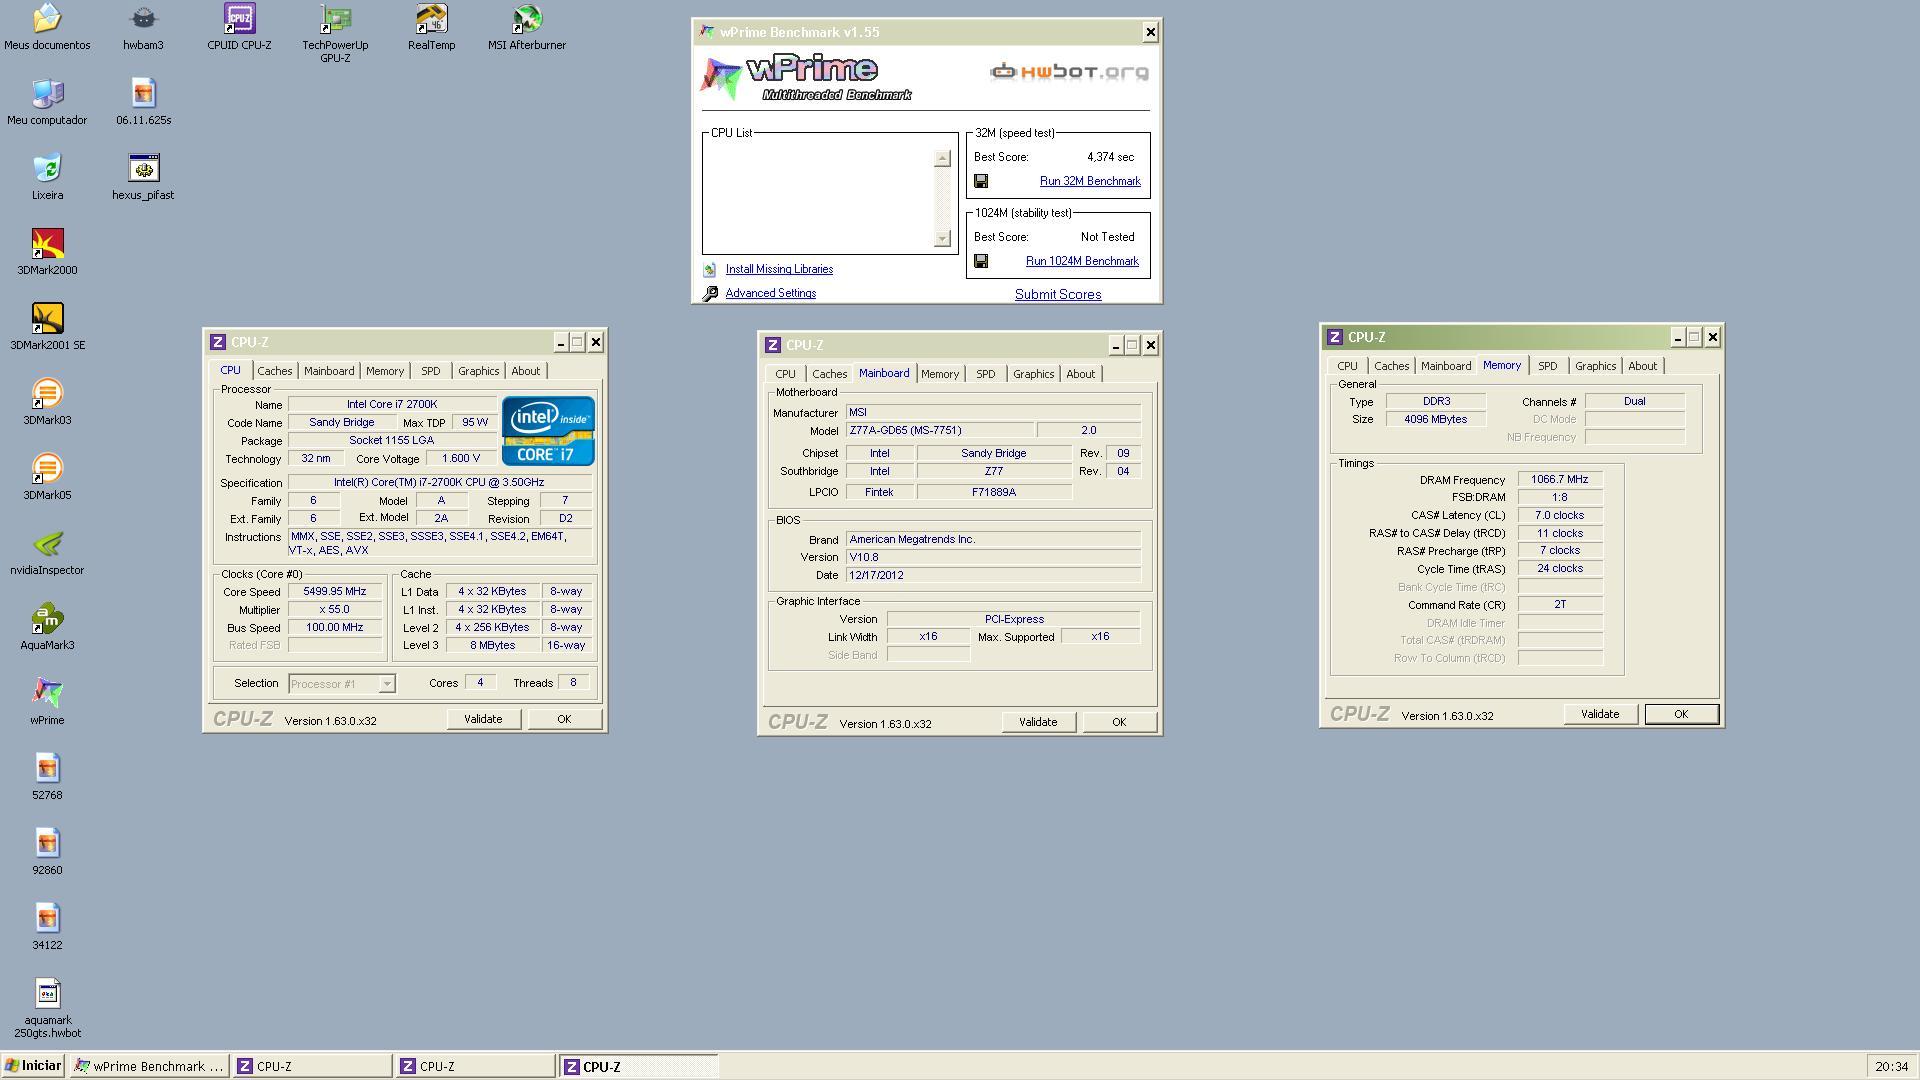This screenshot has width=1920, height=1080.
Task: Open Lixeira recycle bin
Action: pyautogui.click(x=47, y=177)
